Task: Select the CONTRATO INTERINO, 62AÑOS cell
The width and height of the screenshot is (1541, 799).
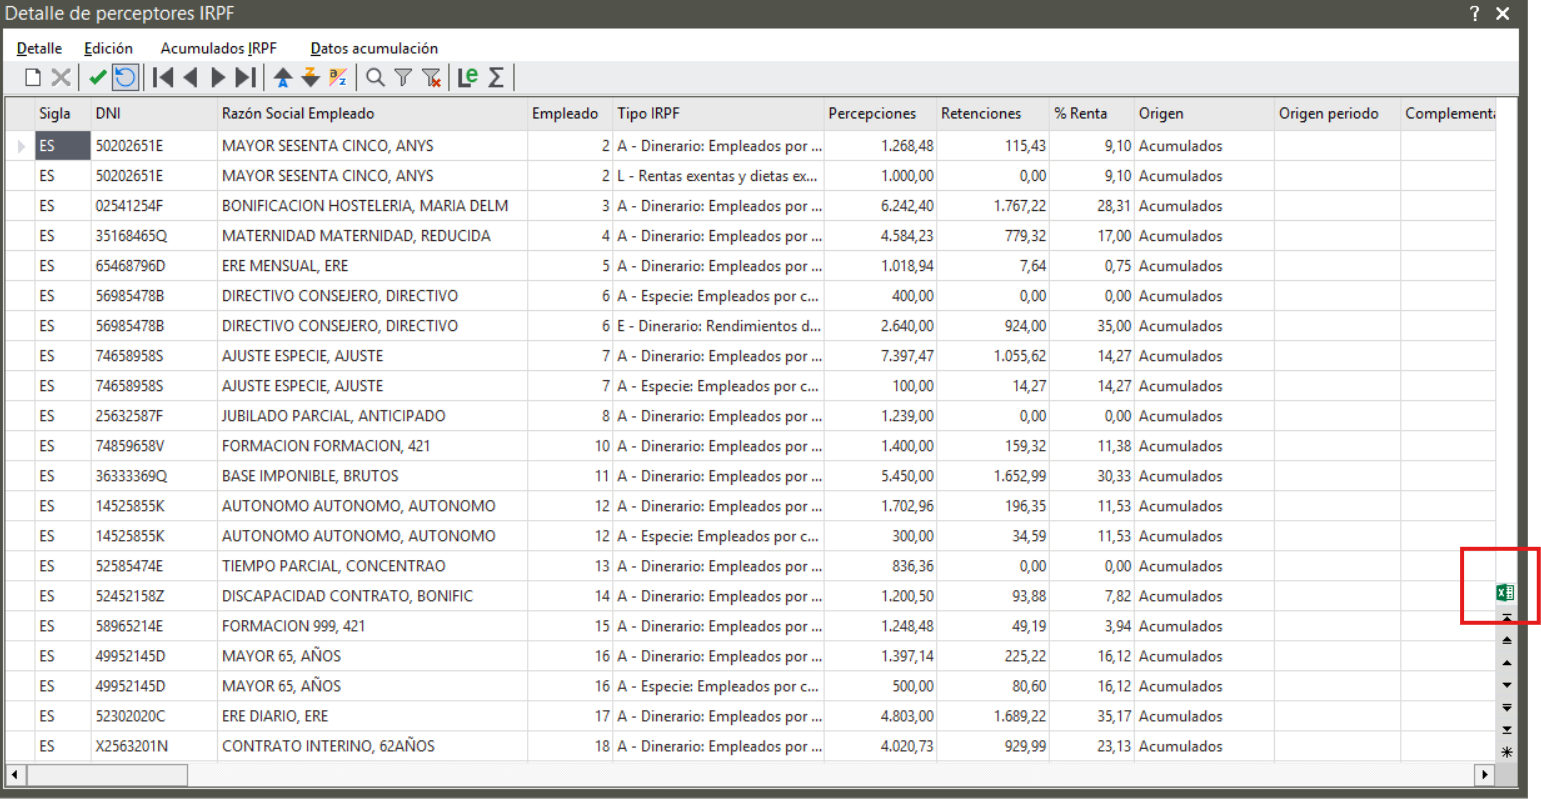Action: [x=372, y=746]
